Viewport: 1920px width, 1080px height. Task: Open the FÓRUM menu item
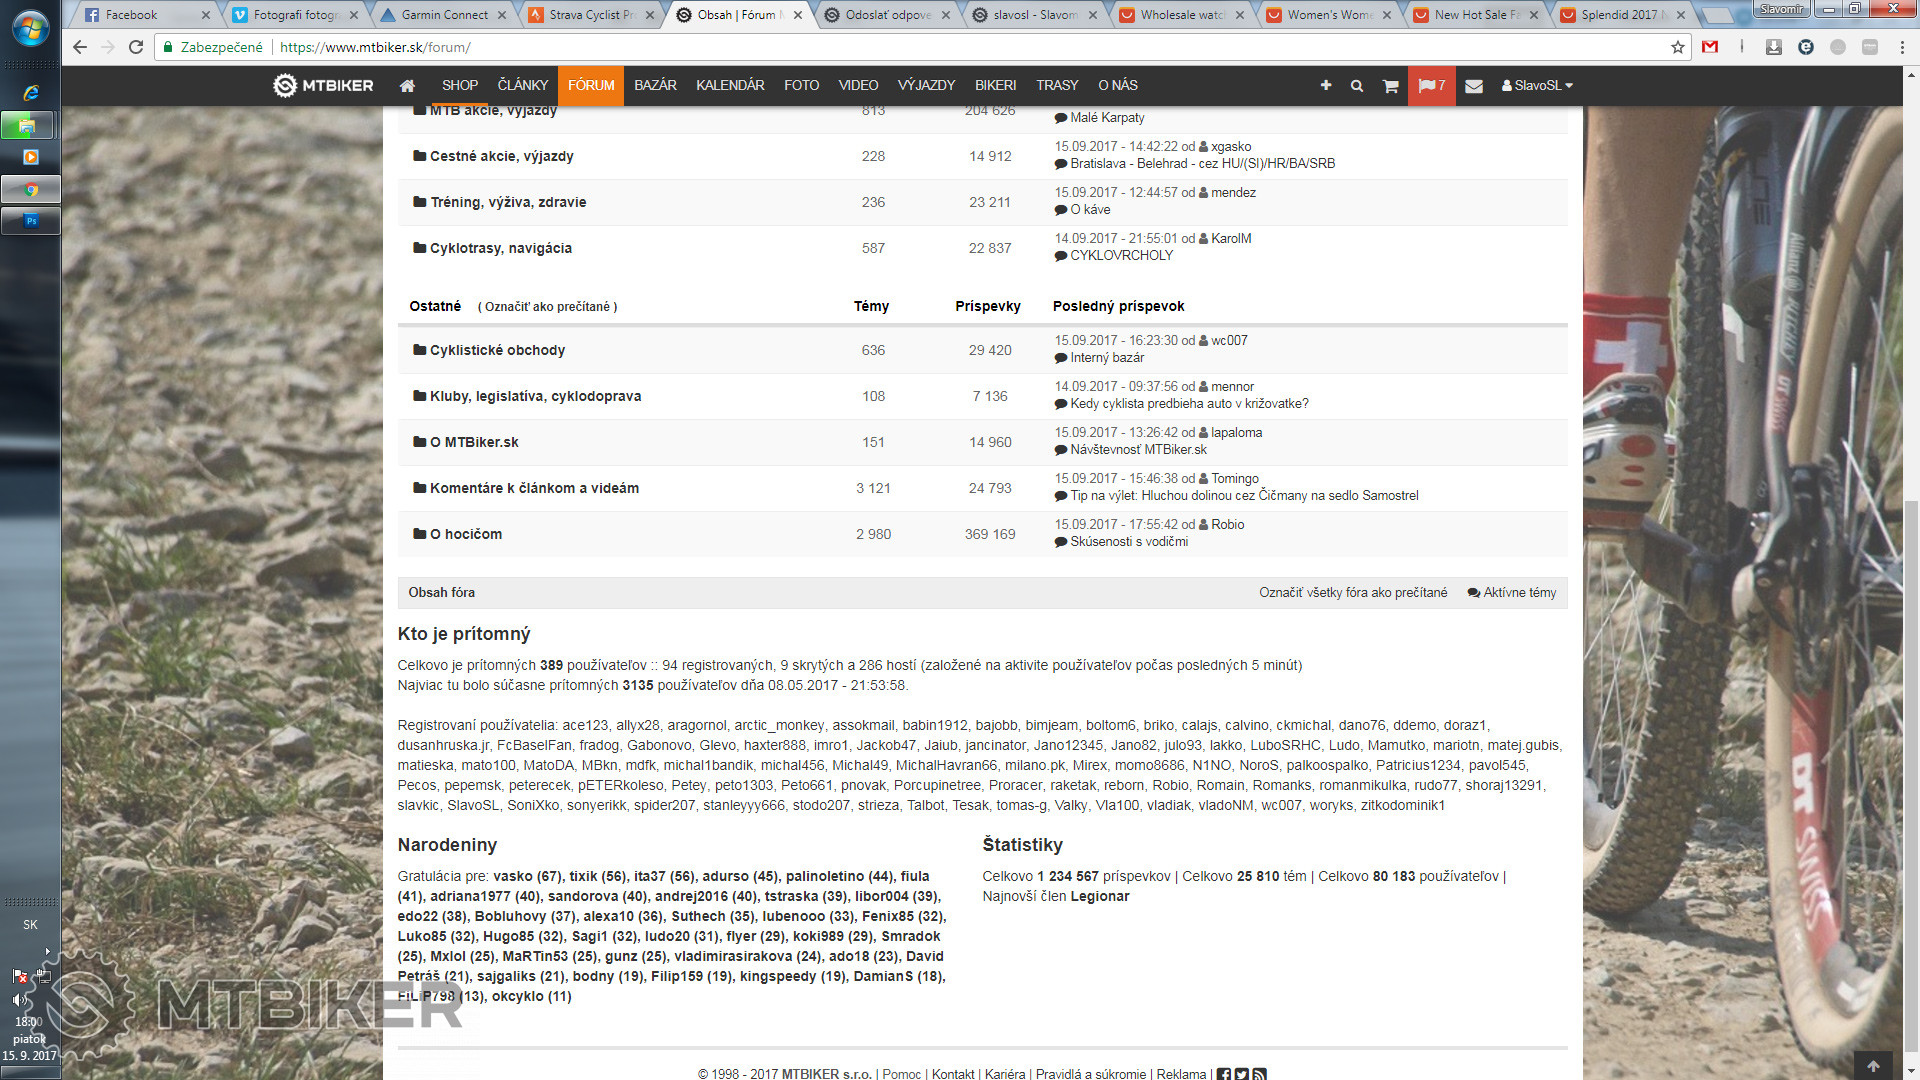click(591, 86)
